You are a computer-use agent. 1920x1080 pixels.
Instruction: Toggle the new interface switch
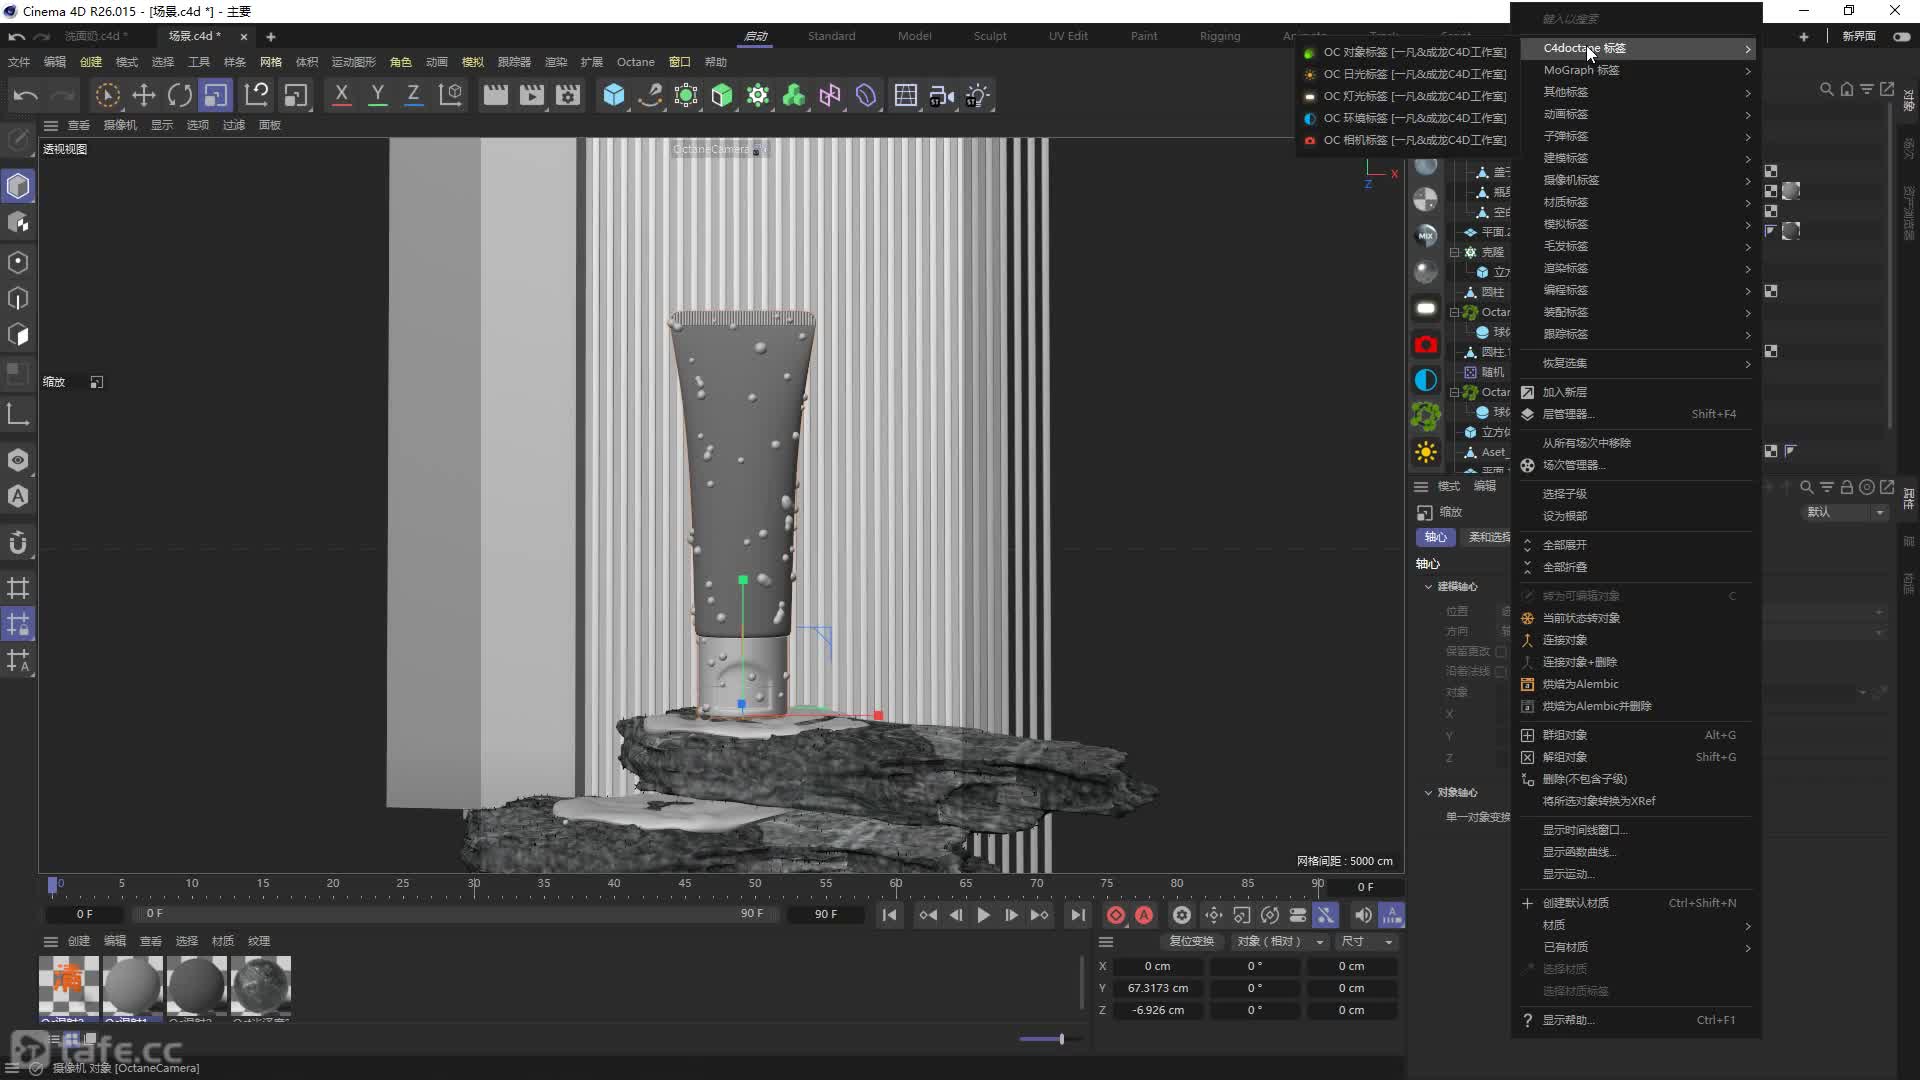1901,36
